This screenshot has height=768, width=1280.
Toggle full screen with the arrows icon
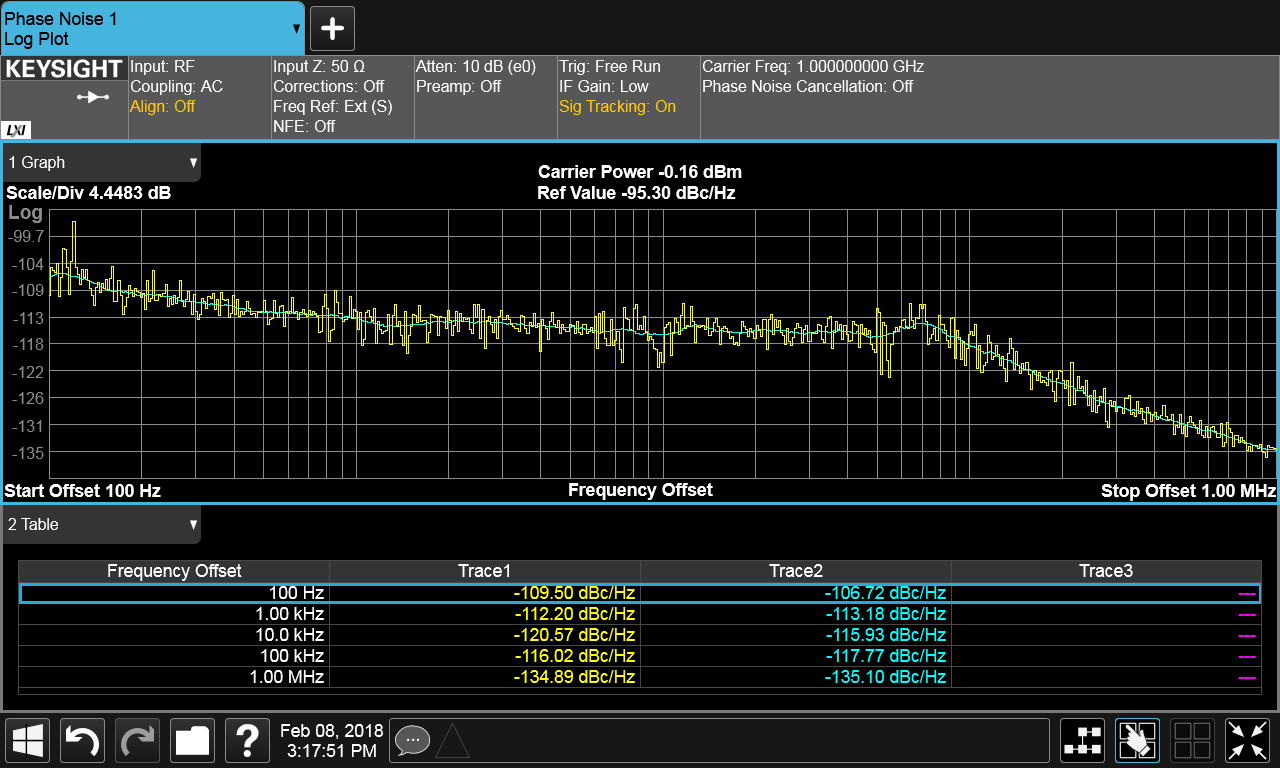click(x=1247, y=740)
